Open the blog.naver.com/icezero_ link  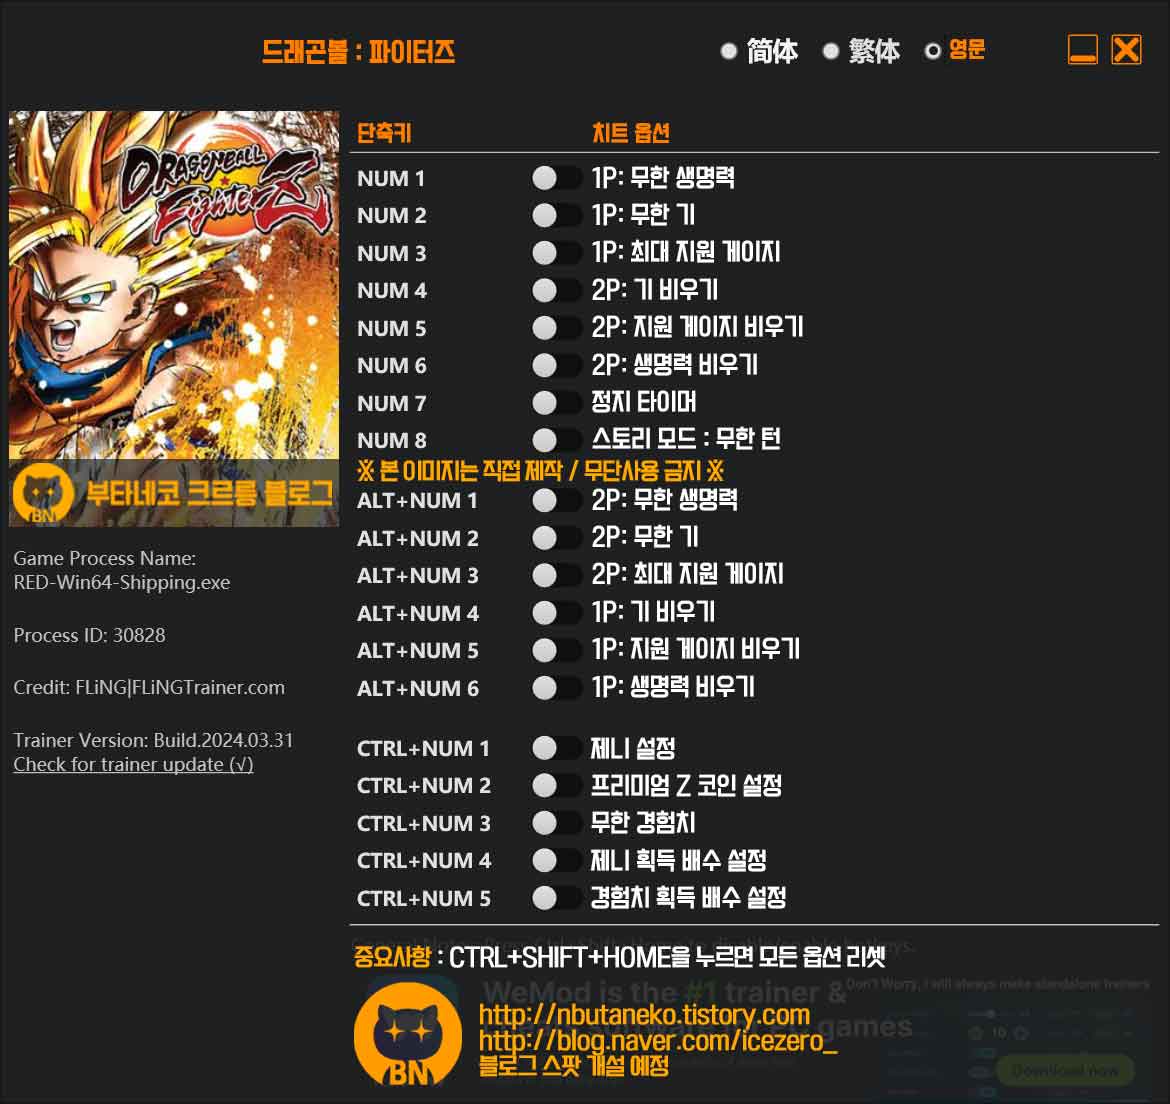pos(658,1041)
